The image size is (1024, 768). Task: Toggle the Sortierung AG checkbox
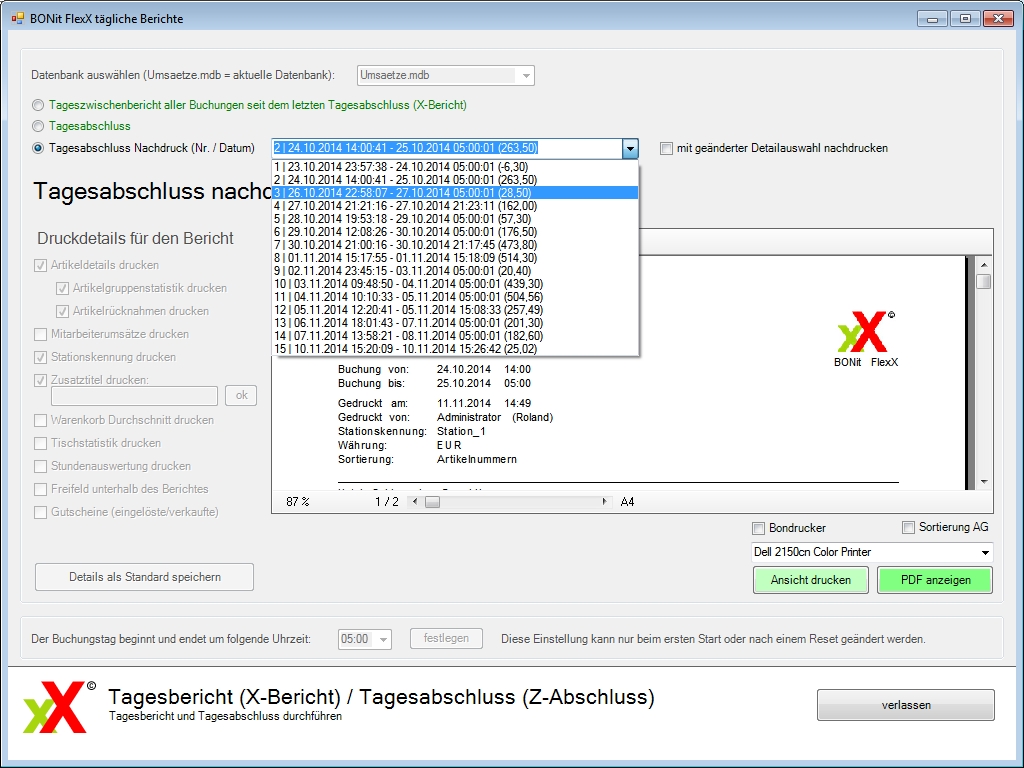908,528
